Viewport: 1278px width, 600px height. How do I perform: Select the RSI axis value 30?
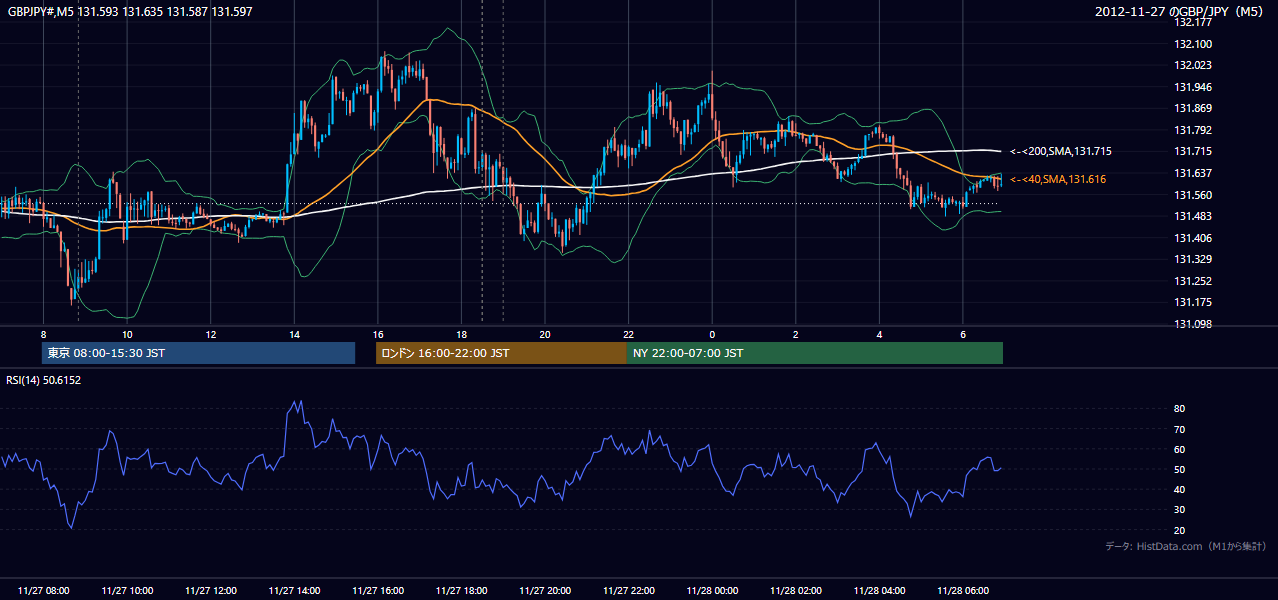point(1180,510)
